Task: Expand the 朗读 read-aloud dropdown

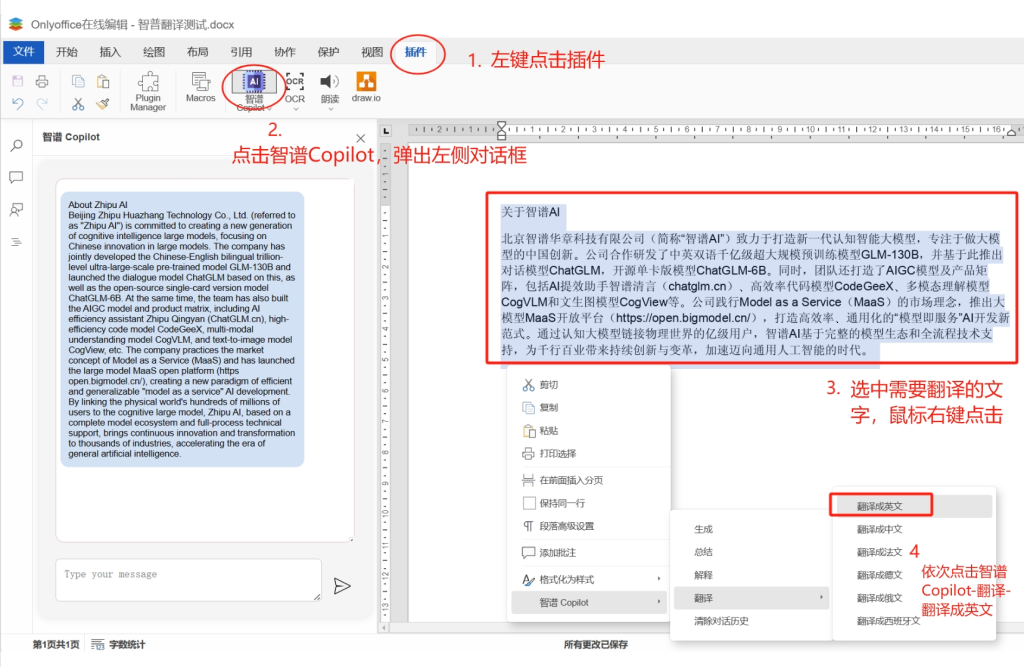Action: (330, 109)
